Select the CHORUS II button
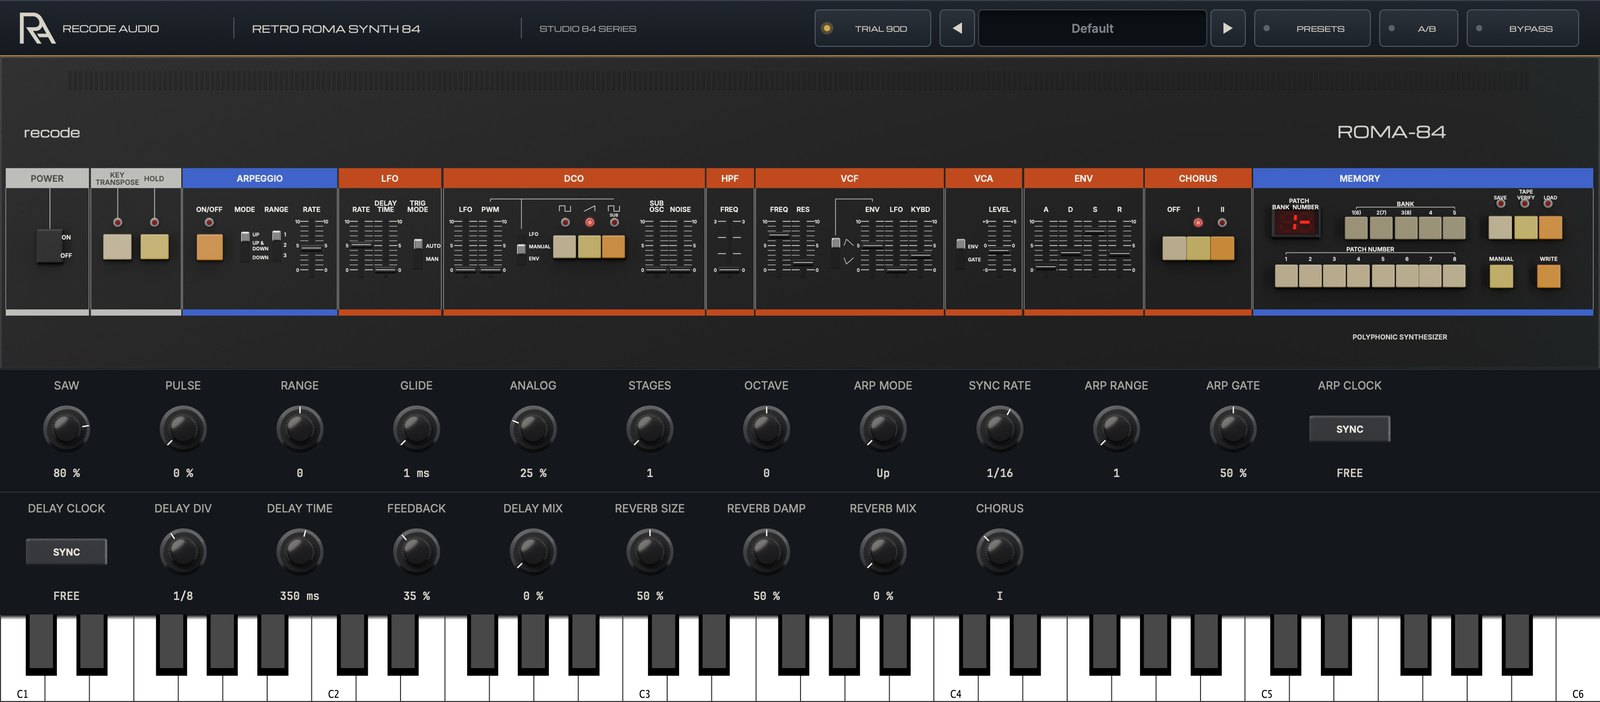The height and width of the screenshot is (702, 1600). pos(1222,248)
